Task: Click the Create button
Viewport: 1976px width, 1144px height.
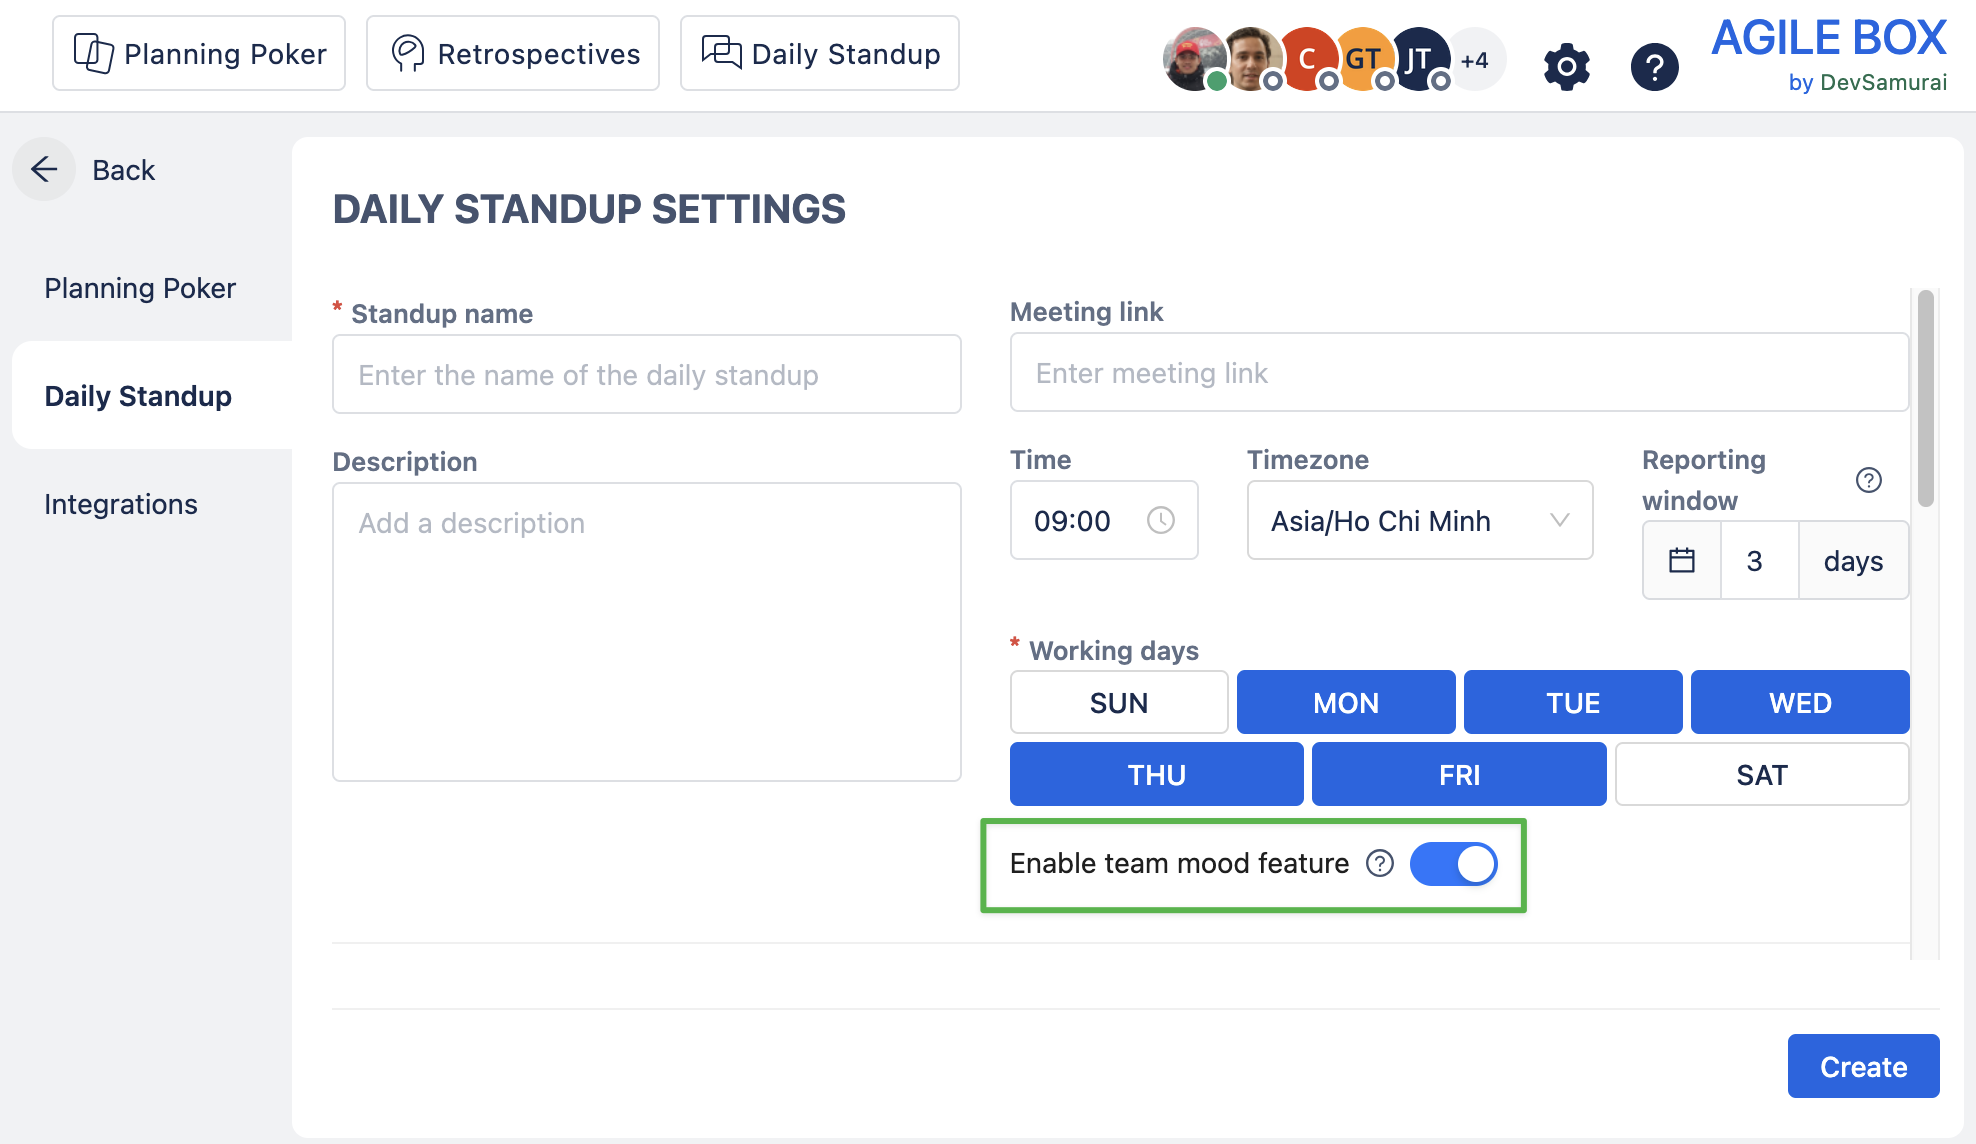Action: tap(1863, 1066)
